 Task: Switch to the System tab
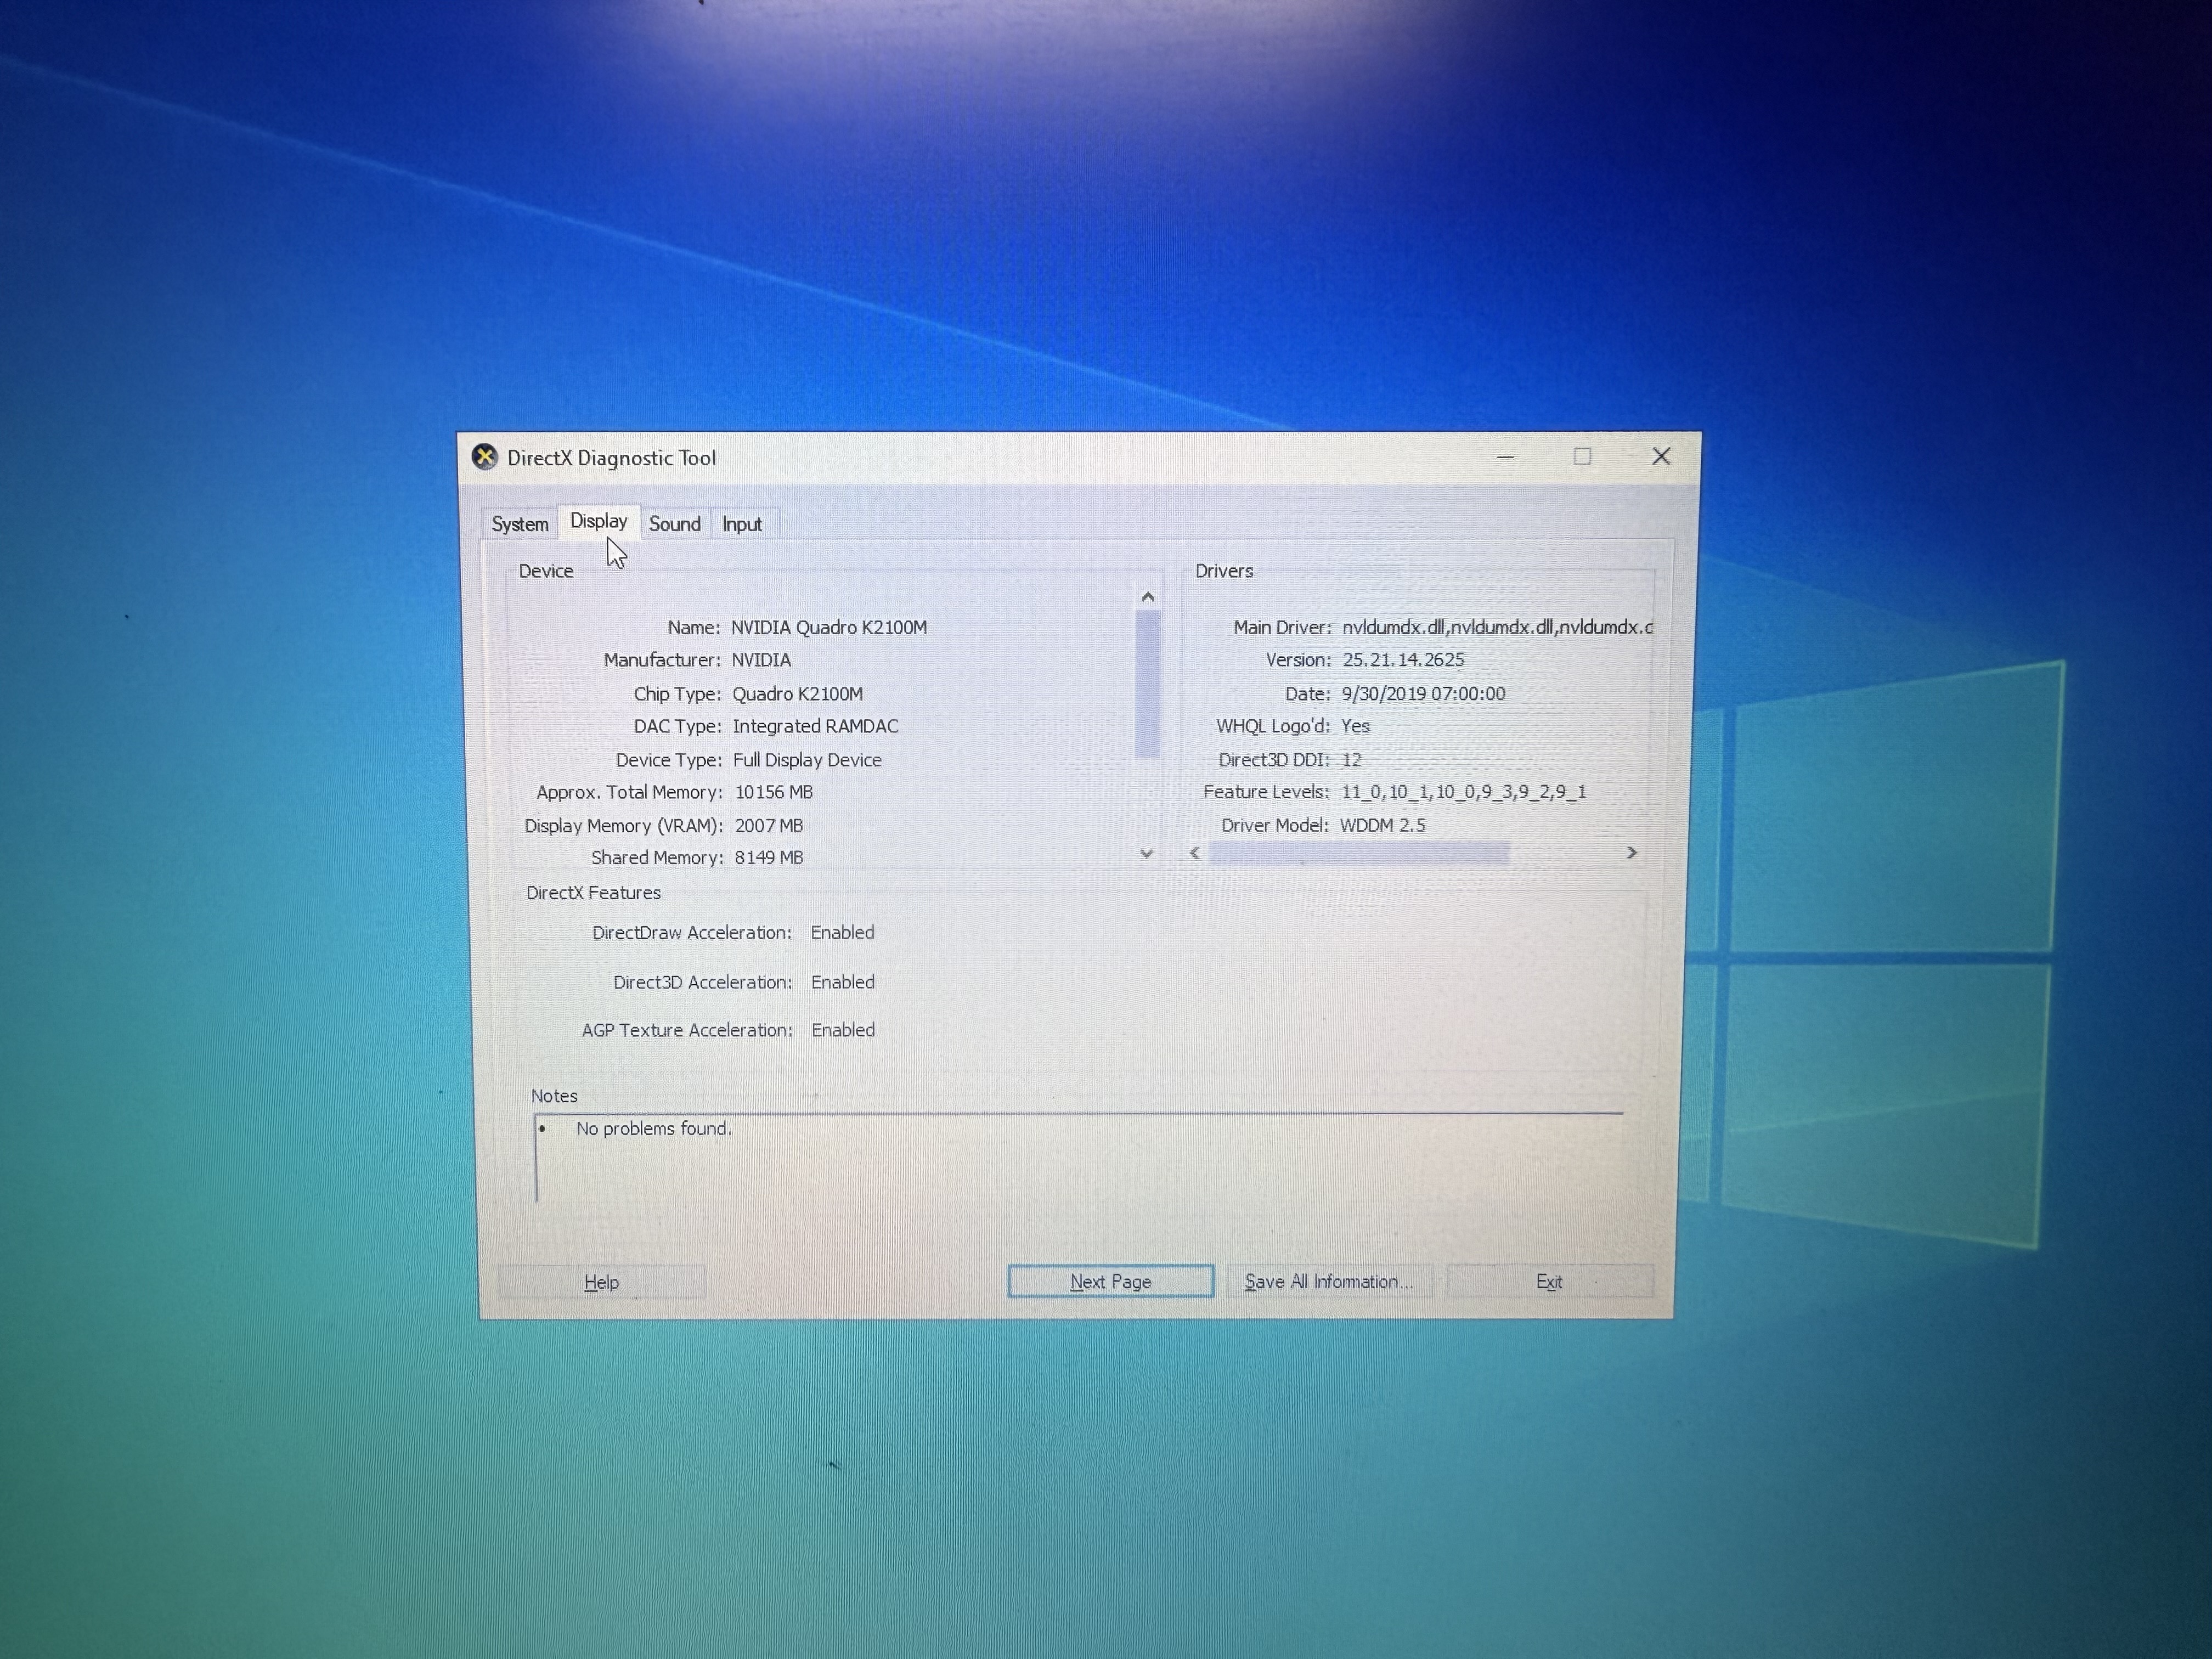(x=520, y=524)
